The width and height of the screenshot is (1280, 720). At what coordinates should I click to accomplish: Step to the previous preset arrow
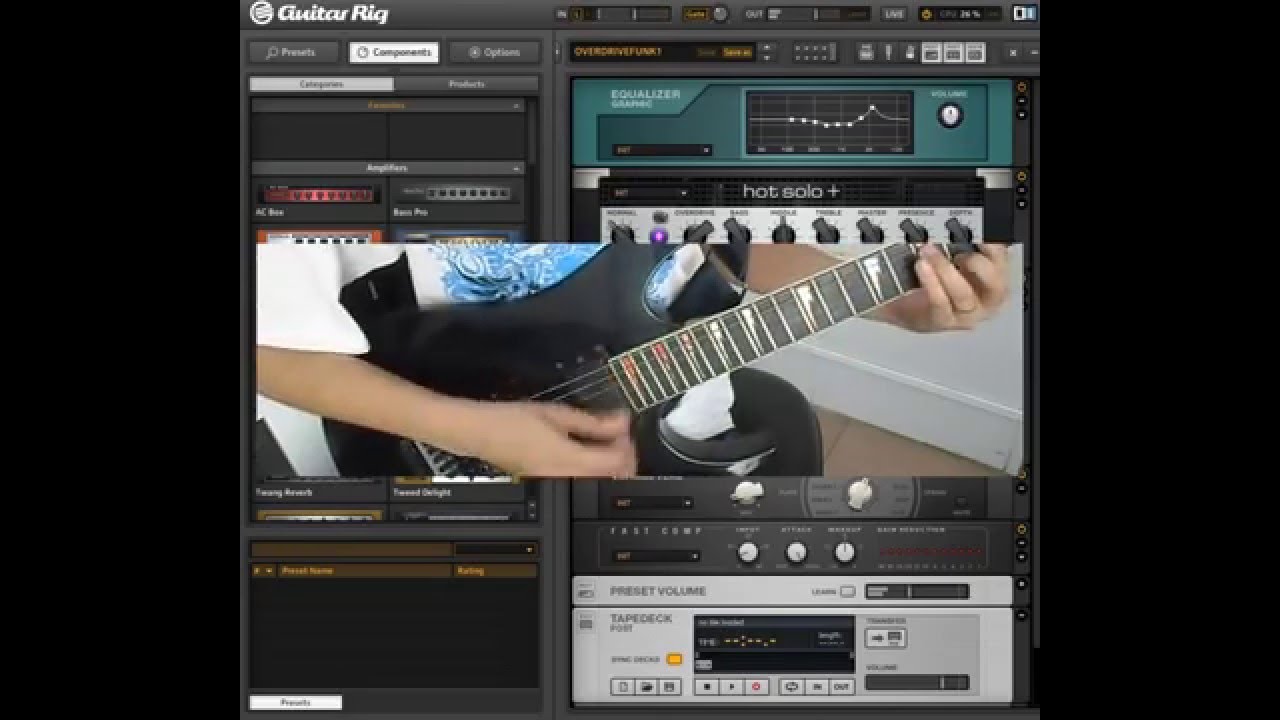tap(767, 47)
